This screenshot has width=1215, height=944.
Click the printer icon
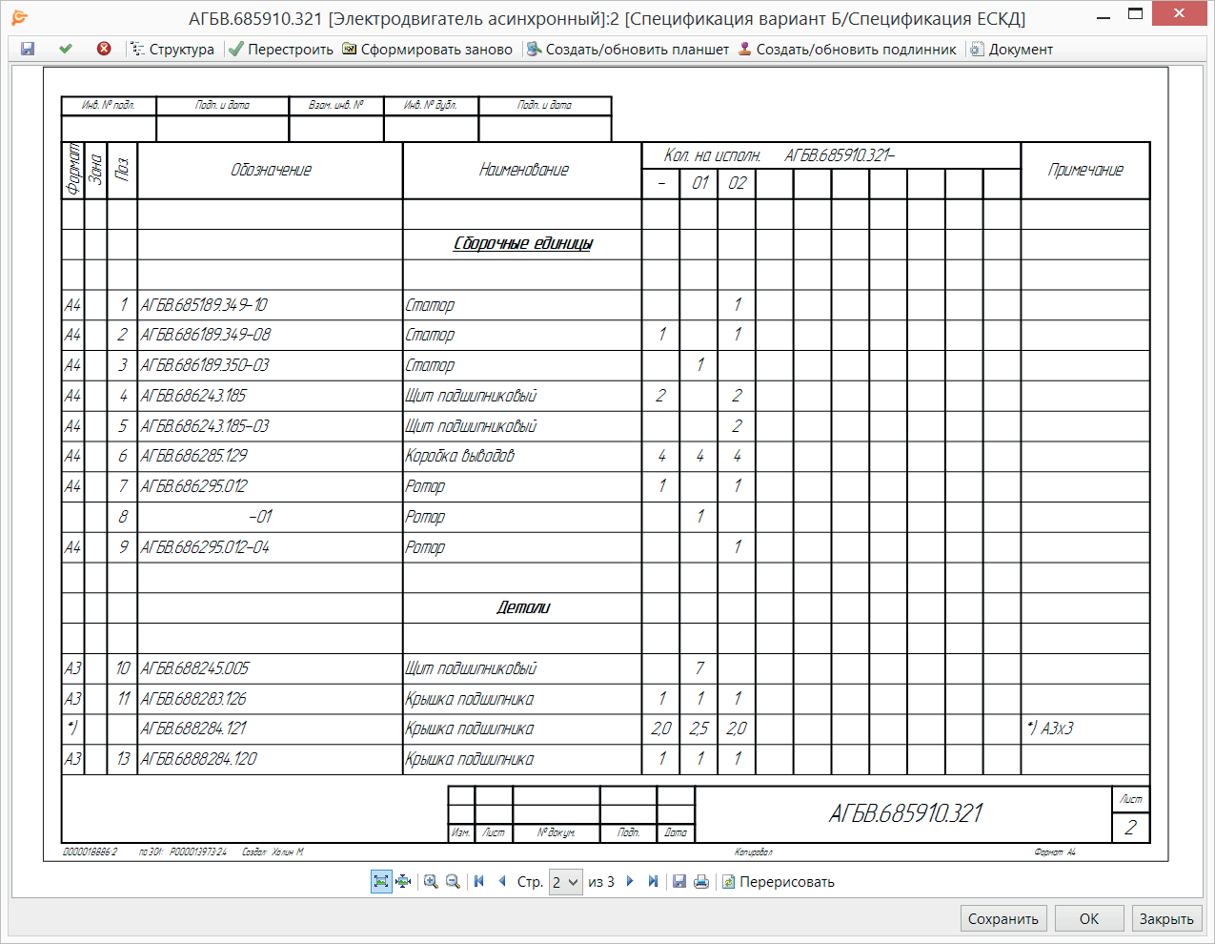(701, 881)
